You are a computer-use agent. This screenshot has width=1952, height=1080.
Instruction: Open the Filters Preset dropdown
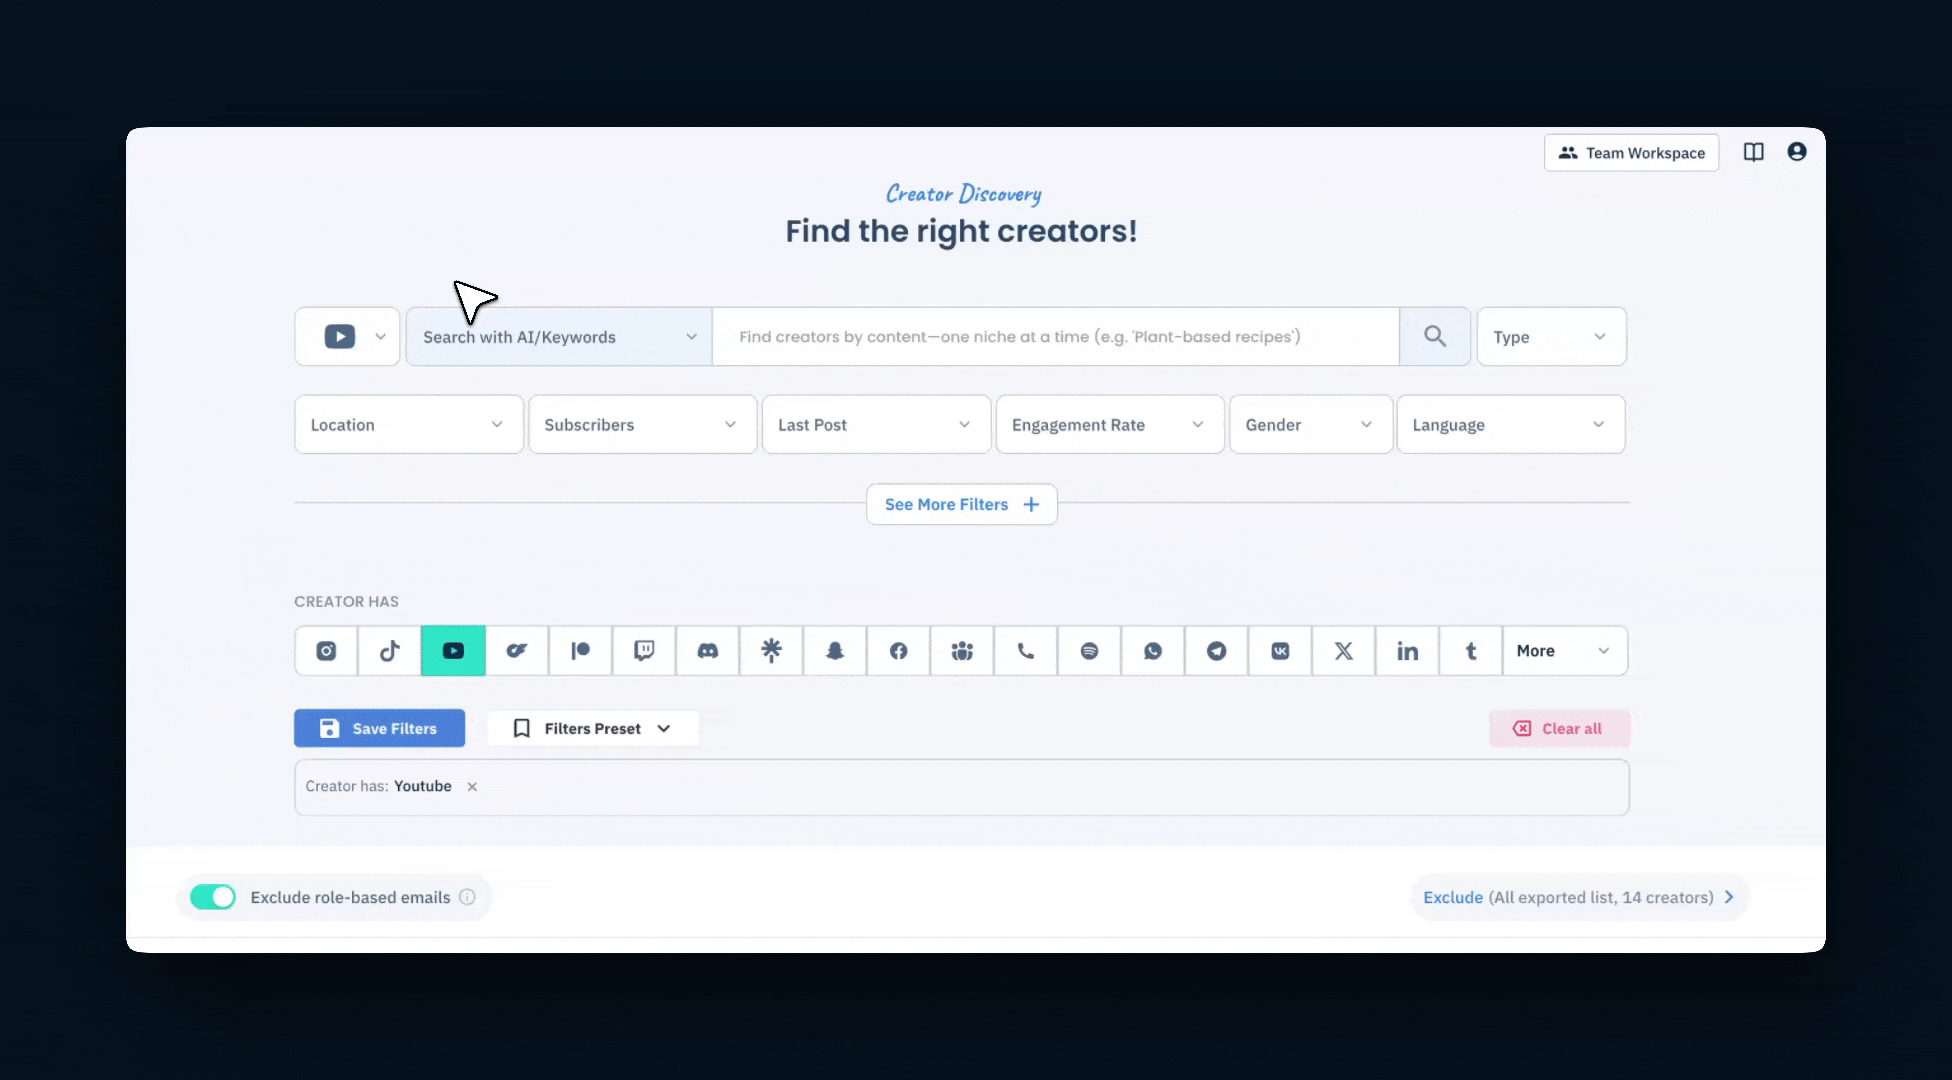(x=592, y=729)
